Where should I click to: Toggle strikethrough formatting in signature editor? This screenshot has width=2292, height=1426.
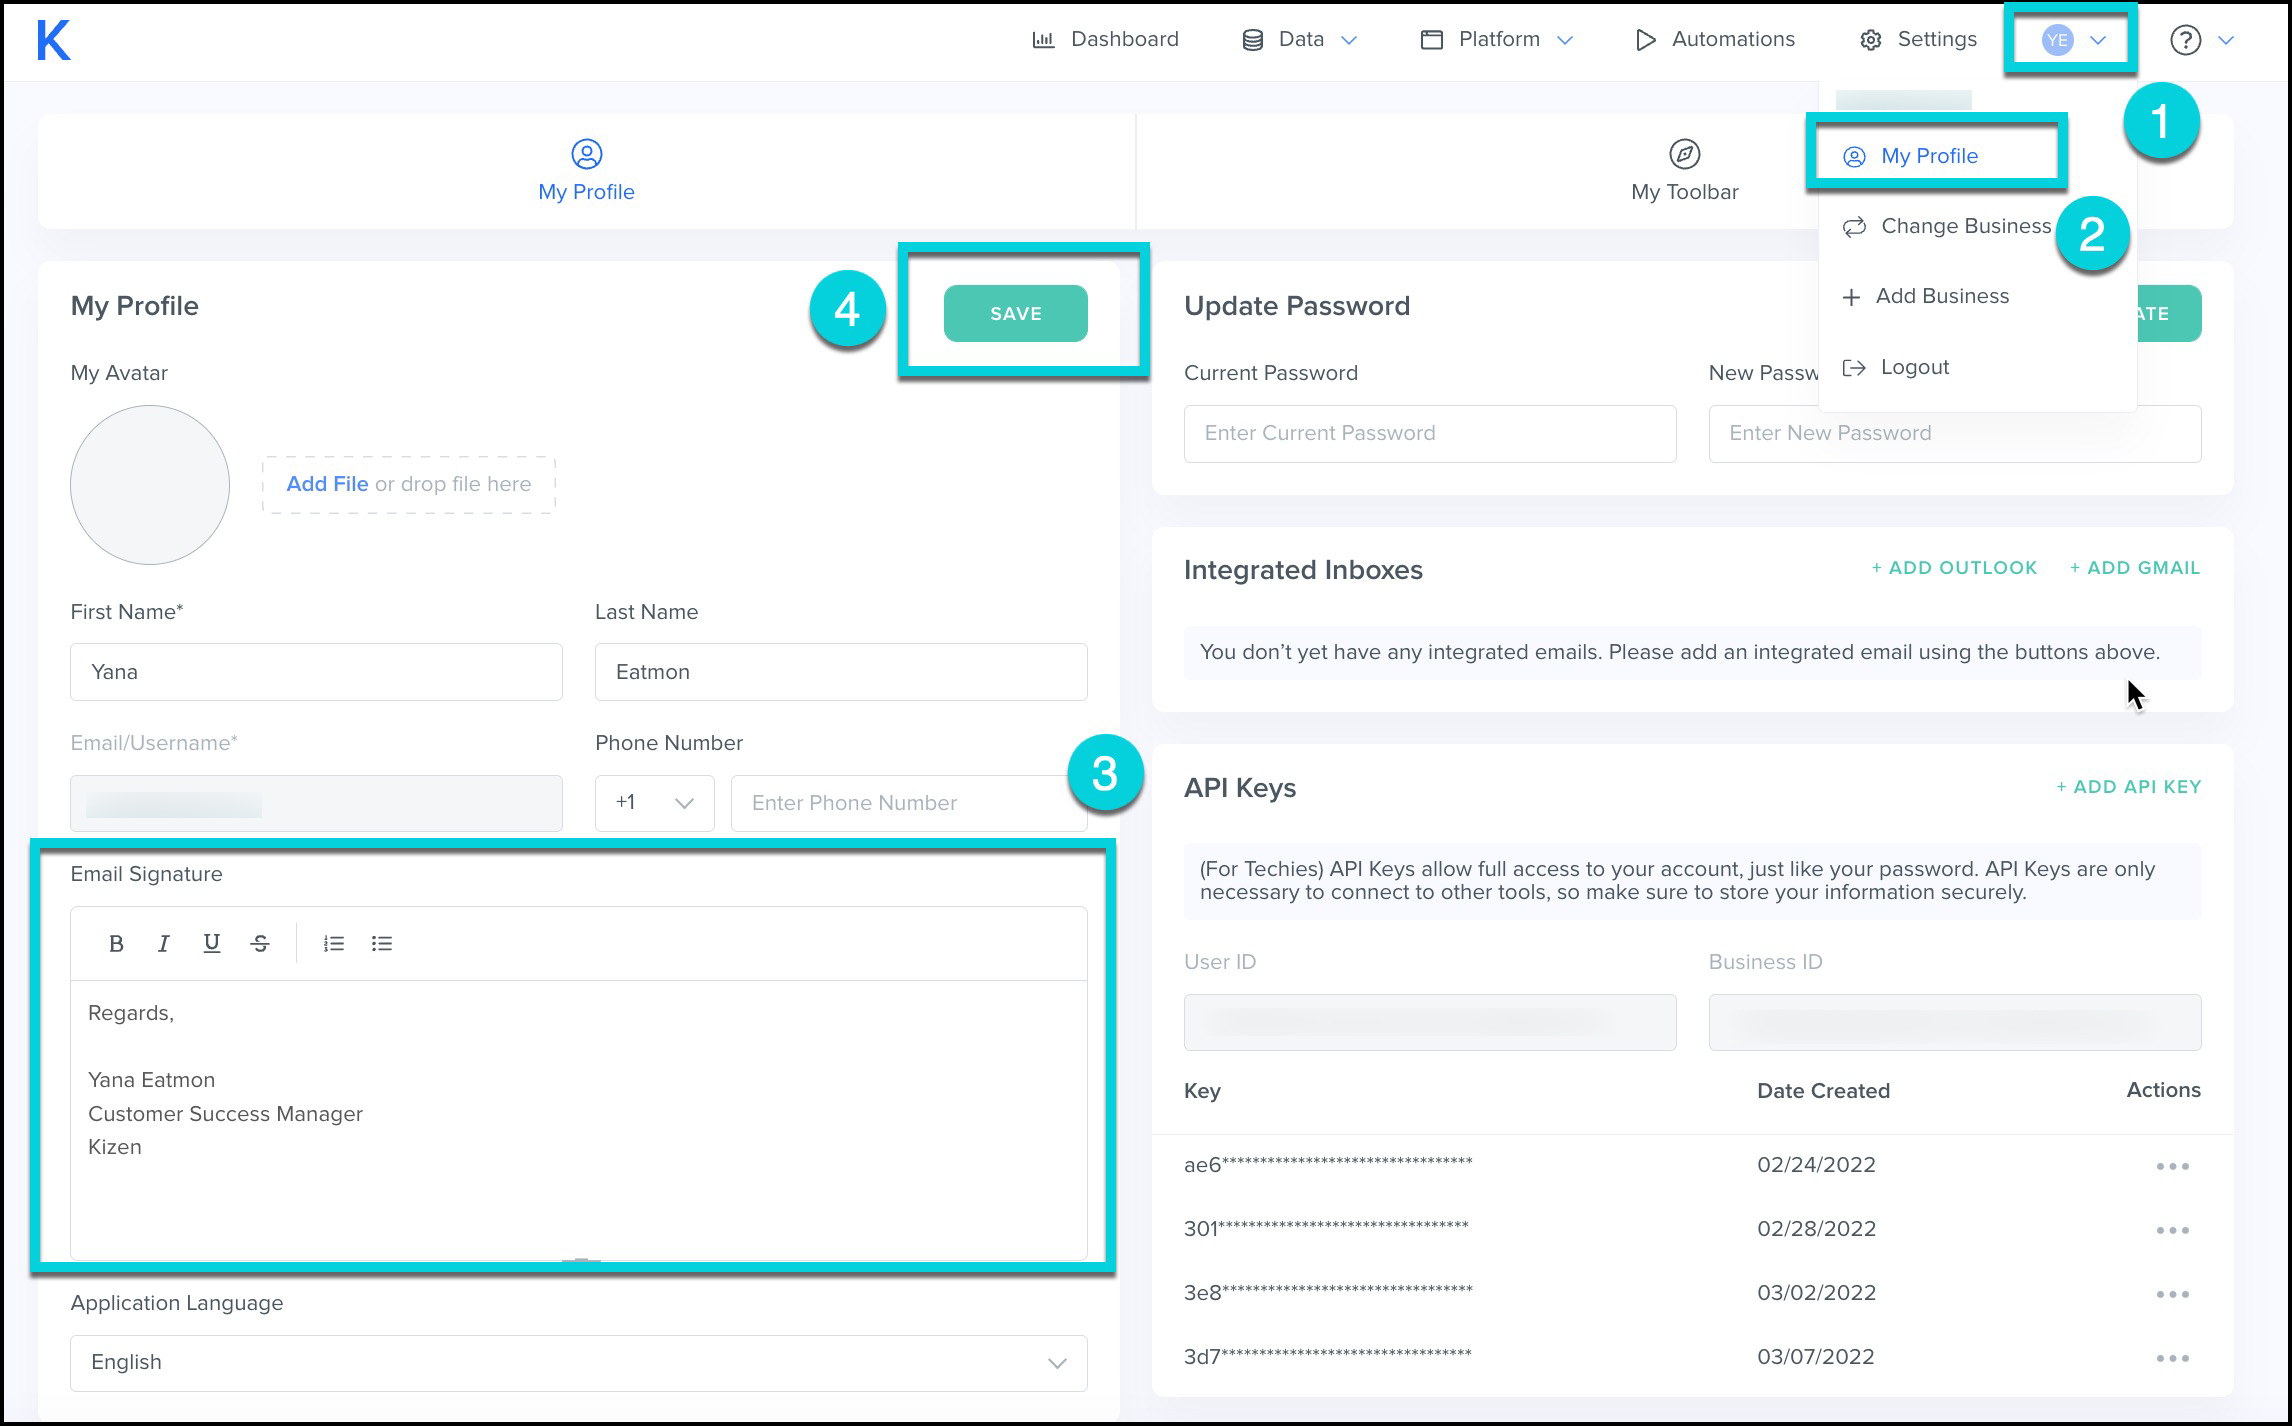pyautogui.click(x=260, y=943)
